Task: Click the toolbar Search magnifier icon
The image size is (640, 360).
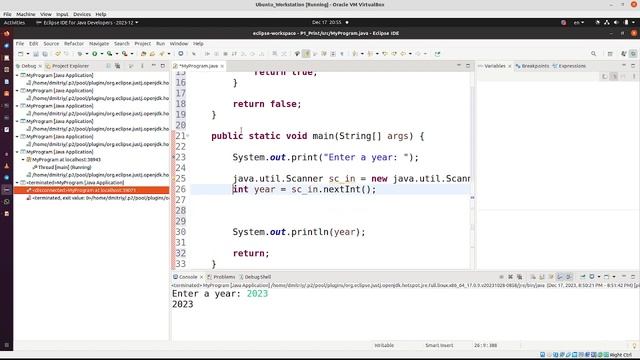Action: (593, 54)
